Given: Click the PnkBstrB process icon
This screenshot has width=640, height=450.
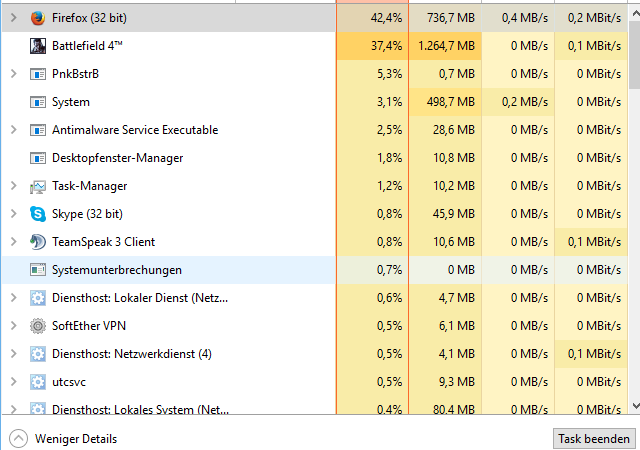Looking at the screenshot, I should tap(38, 74).
